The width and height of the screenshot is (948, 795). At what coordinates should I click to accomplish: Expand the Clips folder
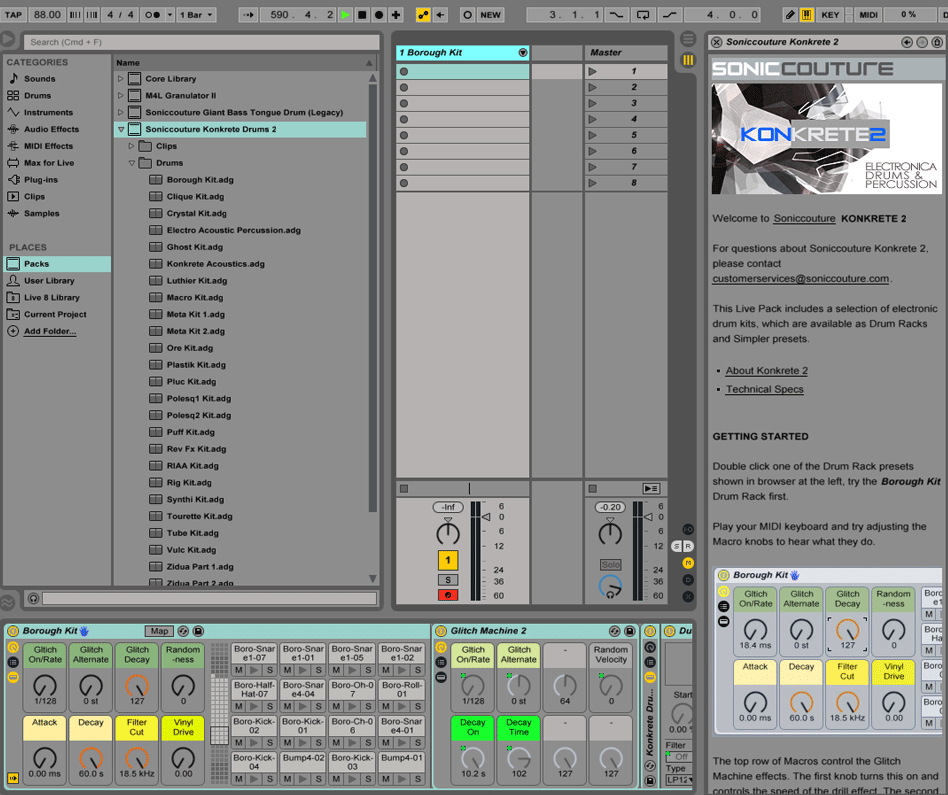coord(131,146)
